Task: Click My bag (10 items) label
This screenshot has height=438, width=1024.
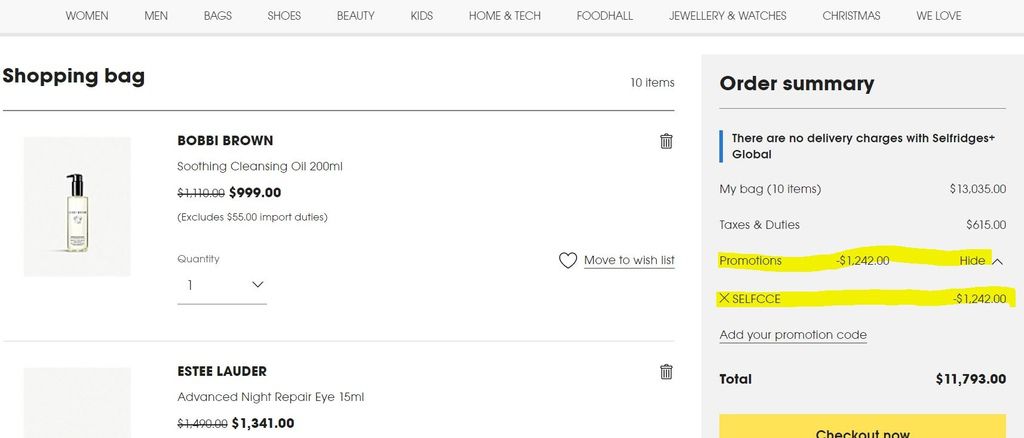Action: [x=770, y=189]
